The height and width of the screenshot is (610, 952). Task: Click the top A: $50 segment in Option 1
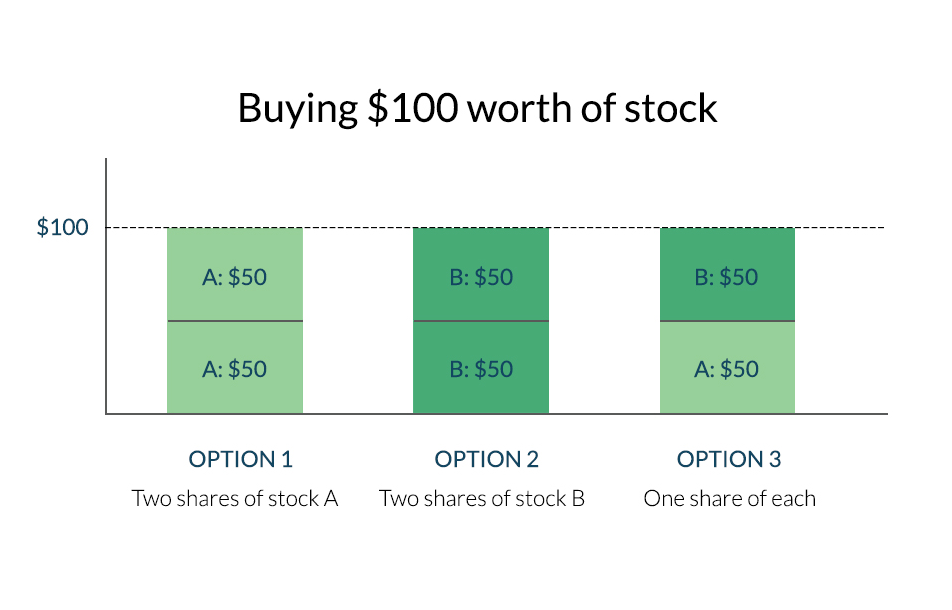(235, 274)
